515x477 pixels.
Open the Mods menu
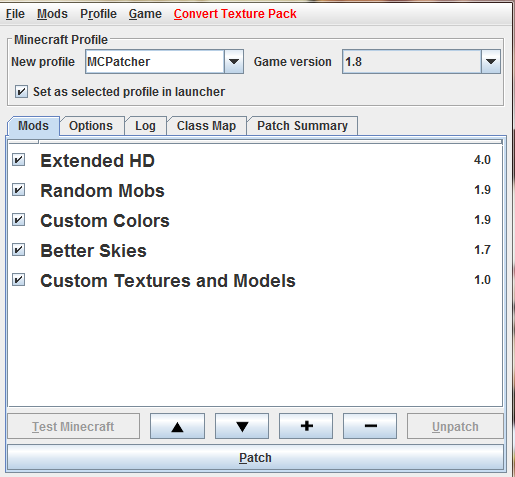pyautogui.click(x=52, y=14)
